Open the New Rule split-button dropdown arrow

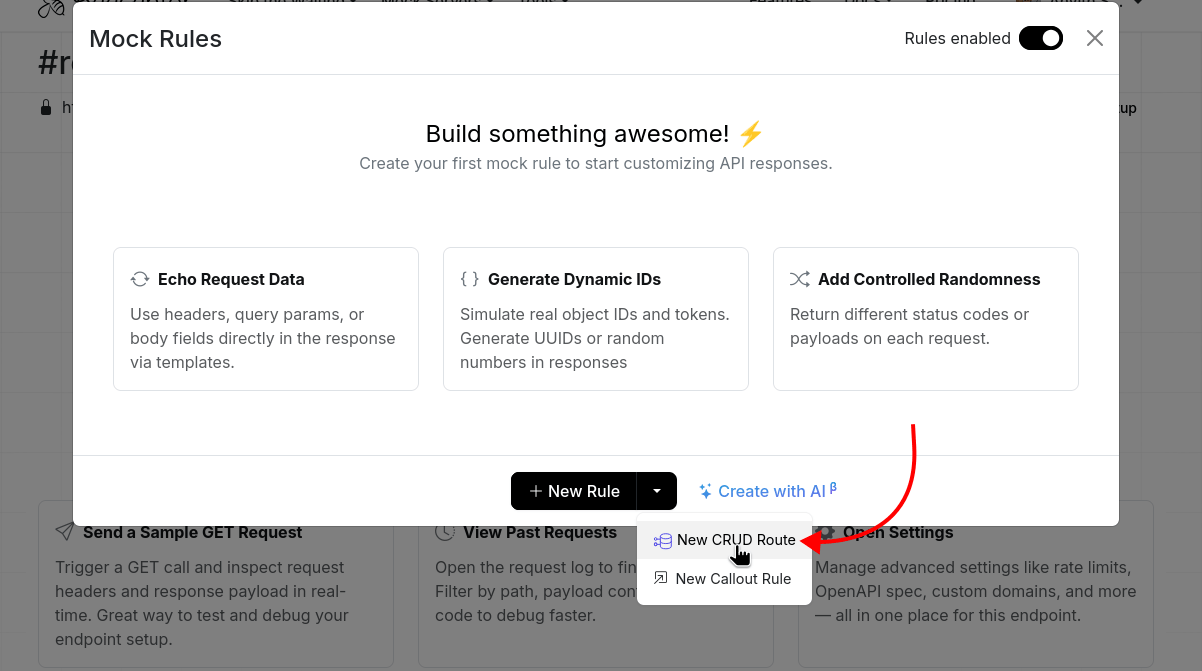tap(657, 491)
